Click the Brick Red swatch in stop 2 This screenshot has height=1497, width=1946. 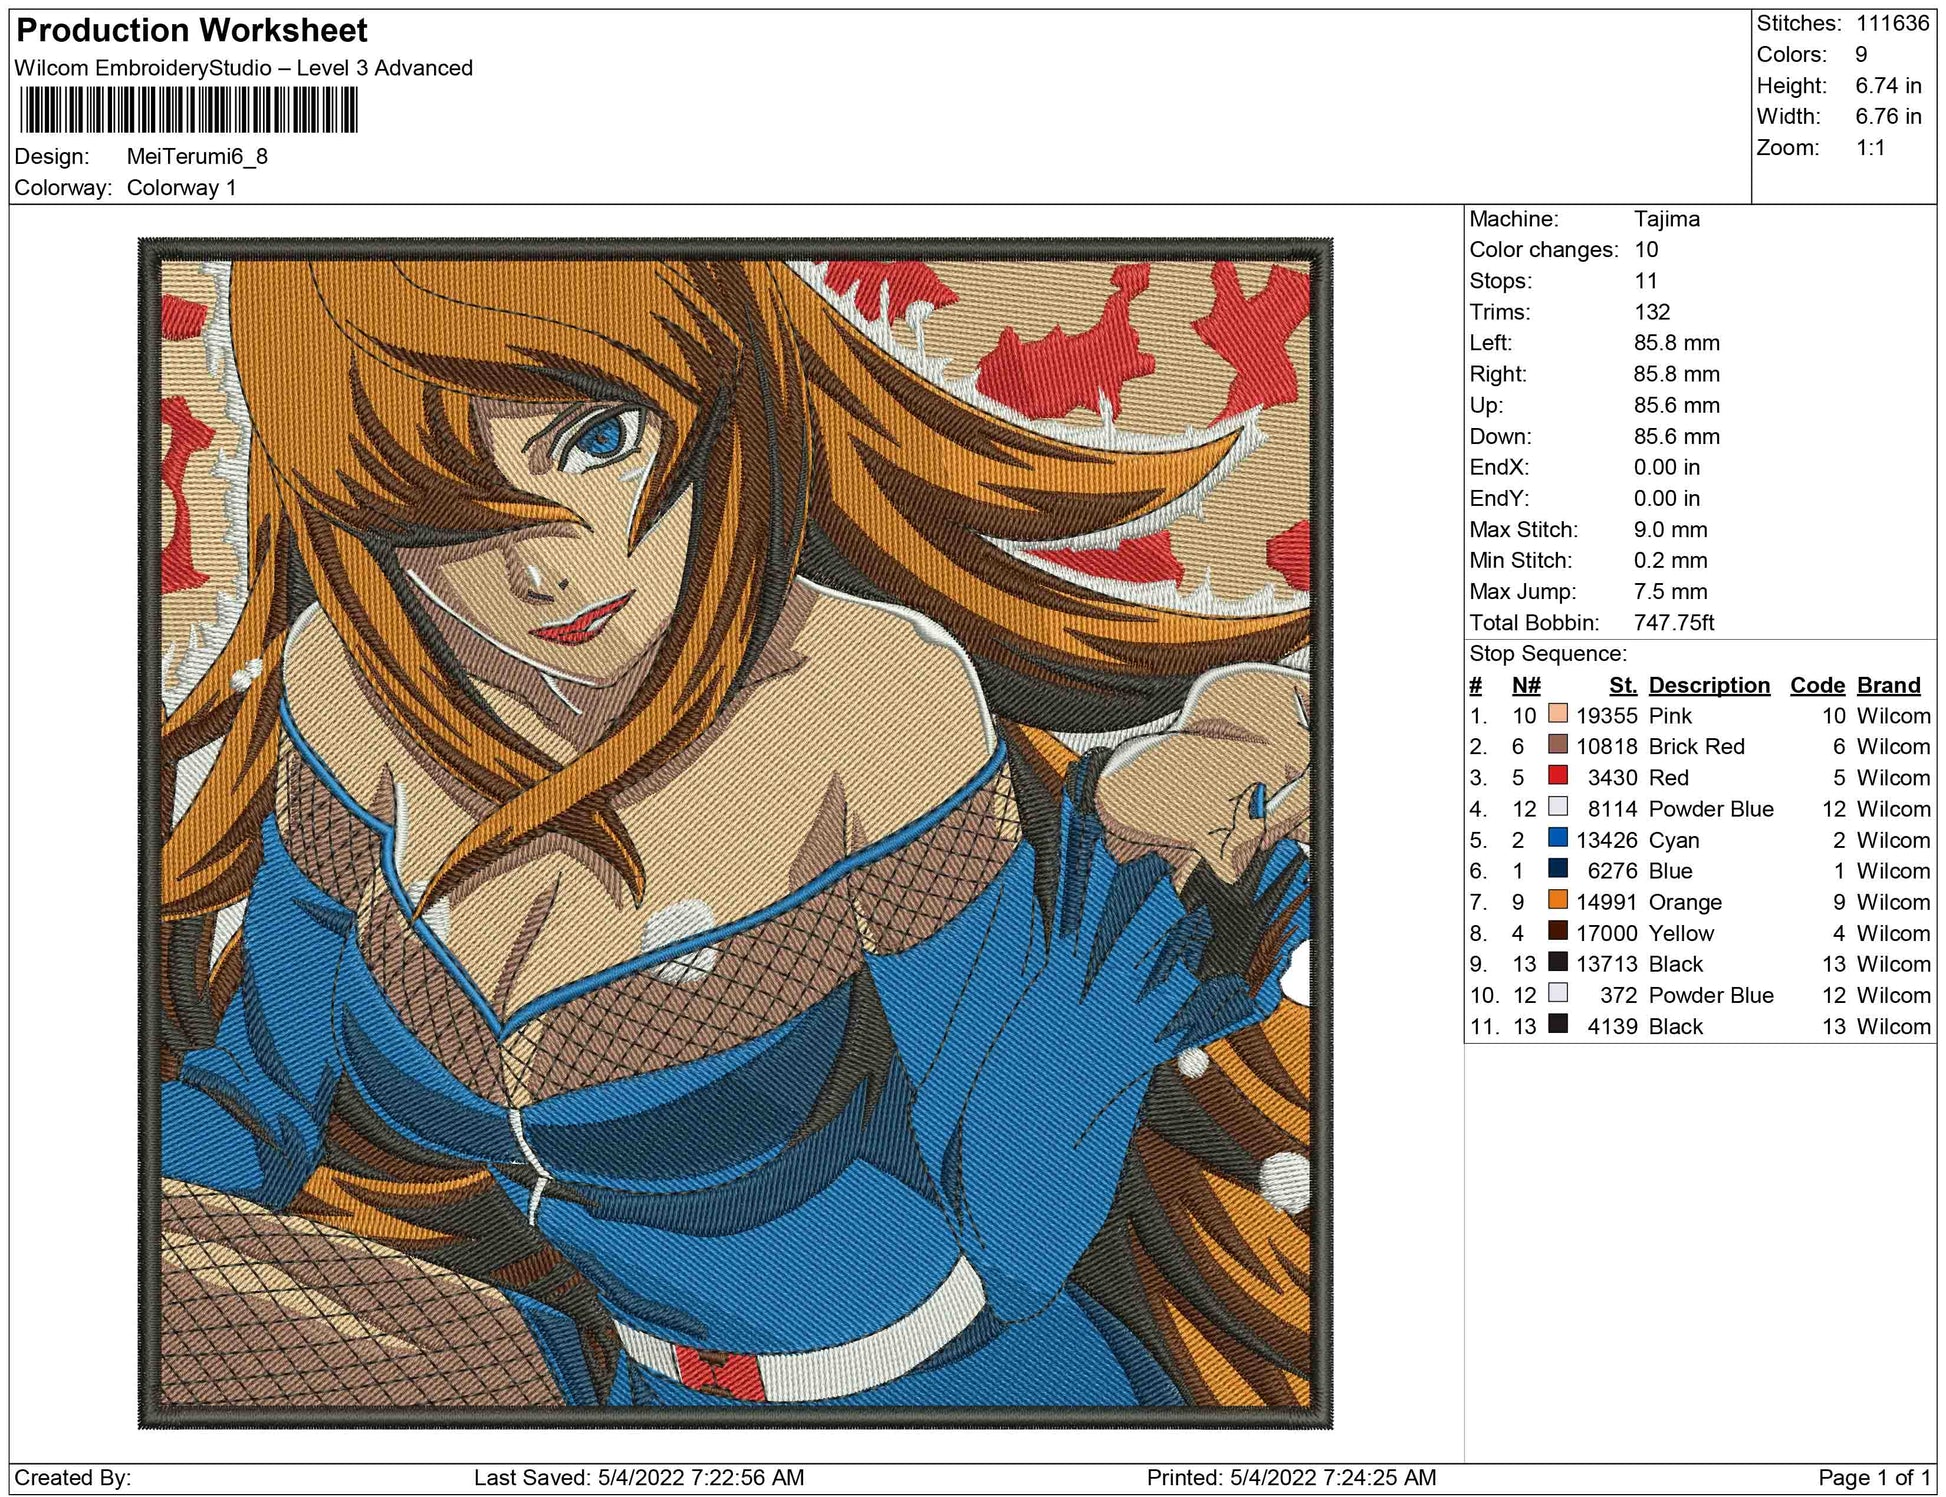point(1557,745)
